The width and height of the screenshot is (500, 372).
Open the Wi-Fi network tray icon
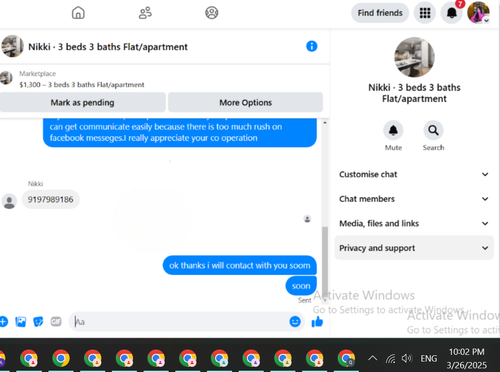(x=390, y=359)
